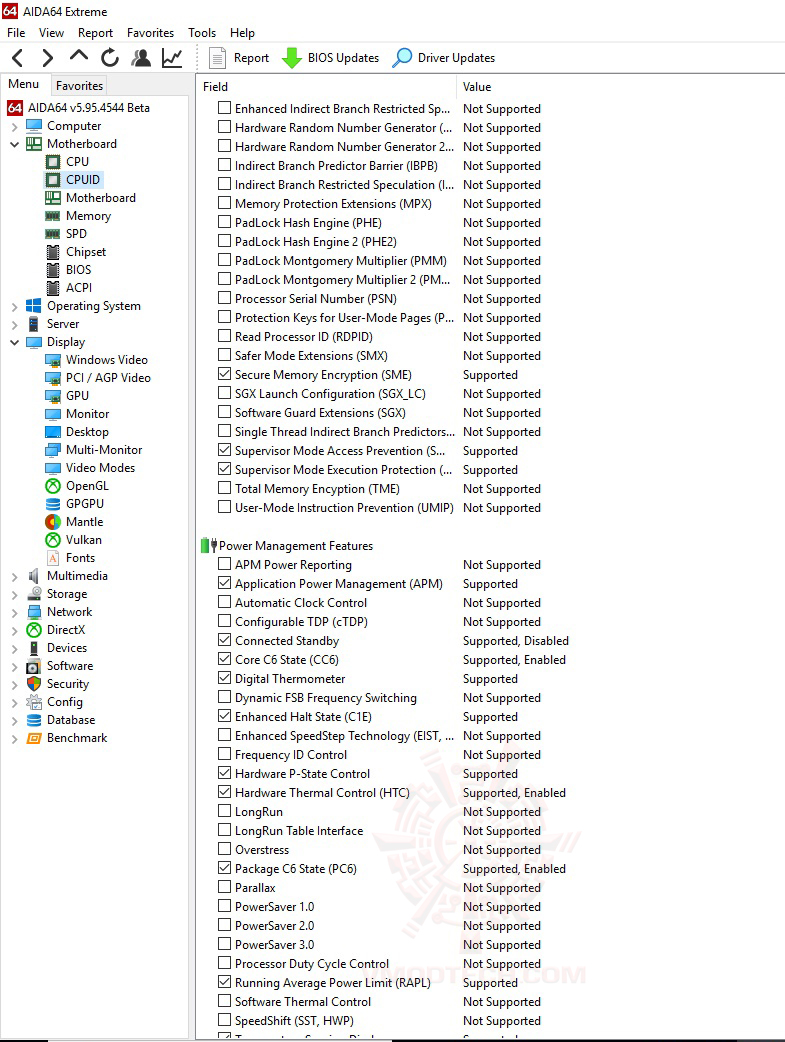785x1042 pixels.
Task: Expand the Network tree node
Action: coord(15,612)
